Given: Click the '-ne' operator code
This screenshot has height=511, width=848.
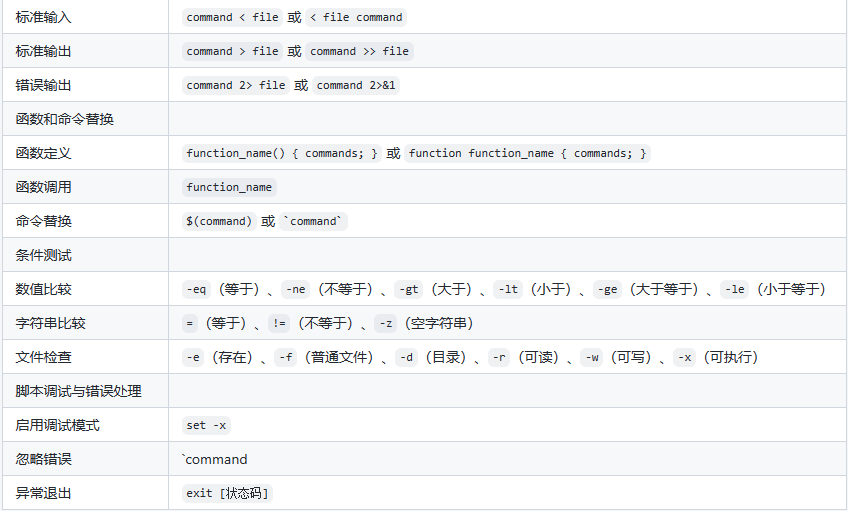Looking at the screenshot, I should pyautogui.click(x=296, y=290).
